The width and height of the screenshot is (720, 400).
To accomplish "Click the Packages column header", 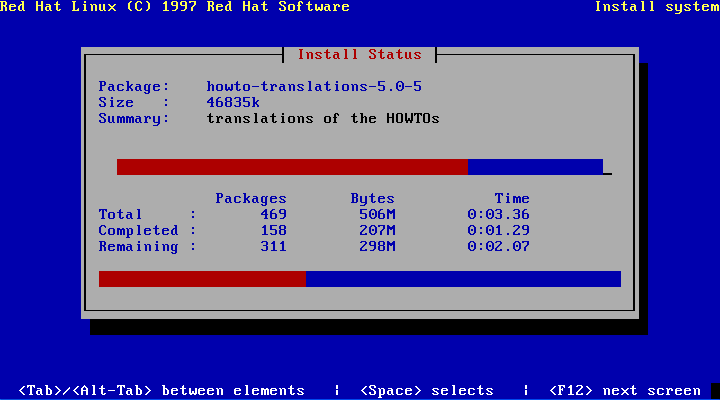I will point(251,198).
